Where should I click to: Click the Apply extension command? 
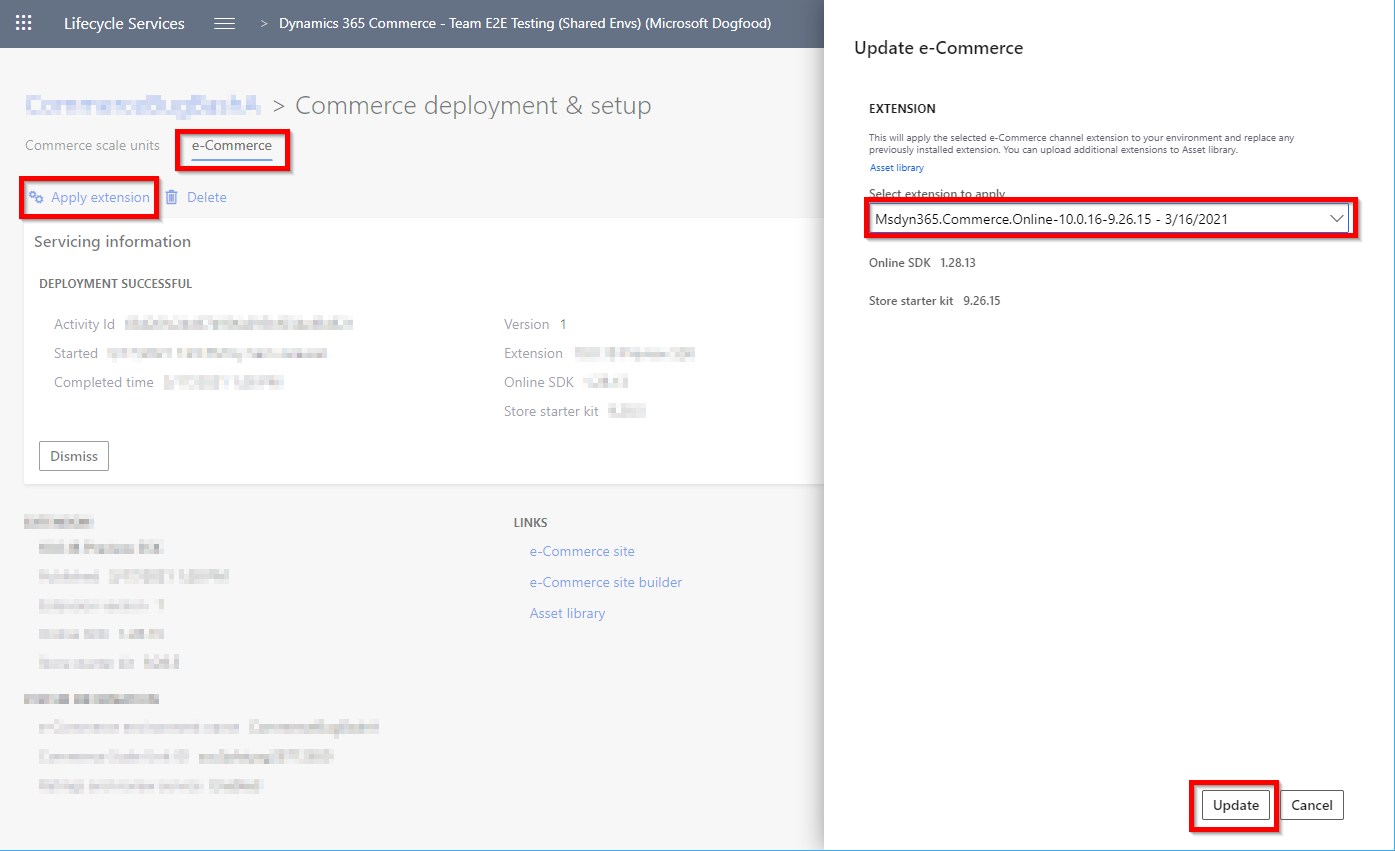[x=90, y=197]
